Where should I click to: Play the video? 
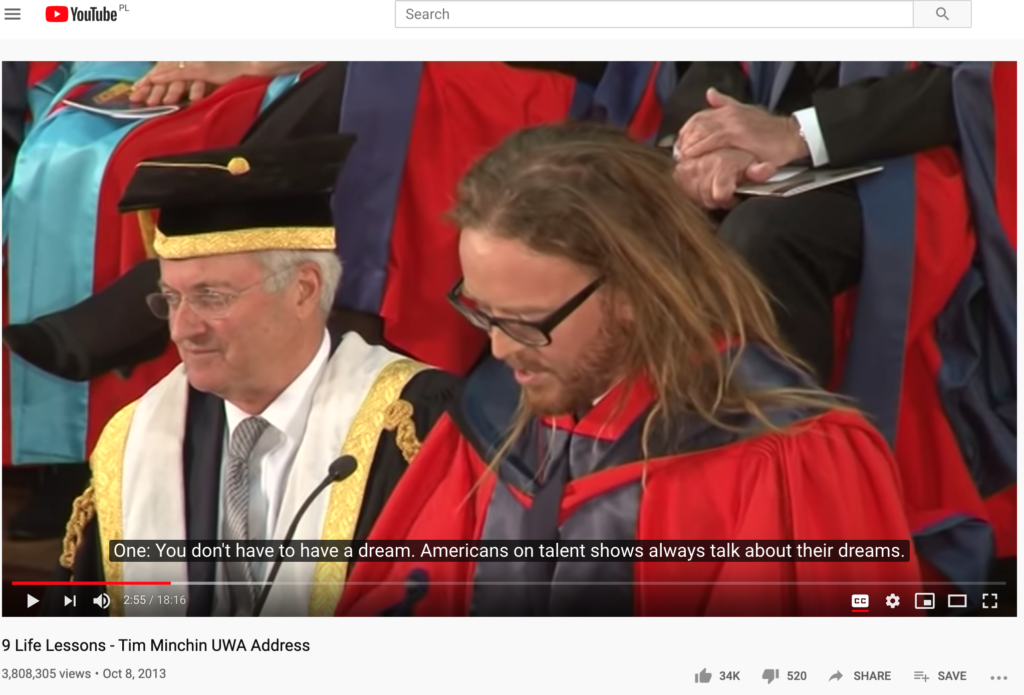point(33,600)
